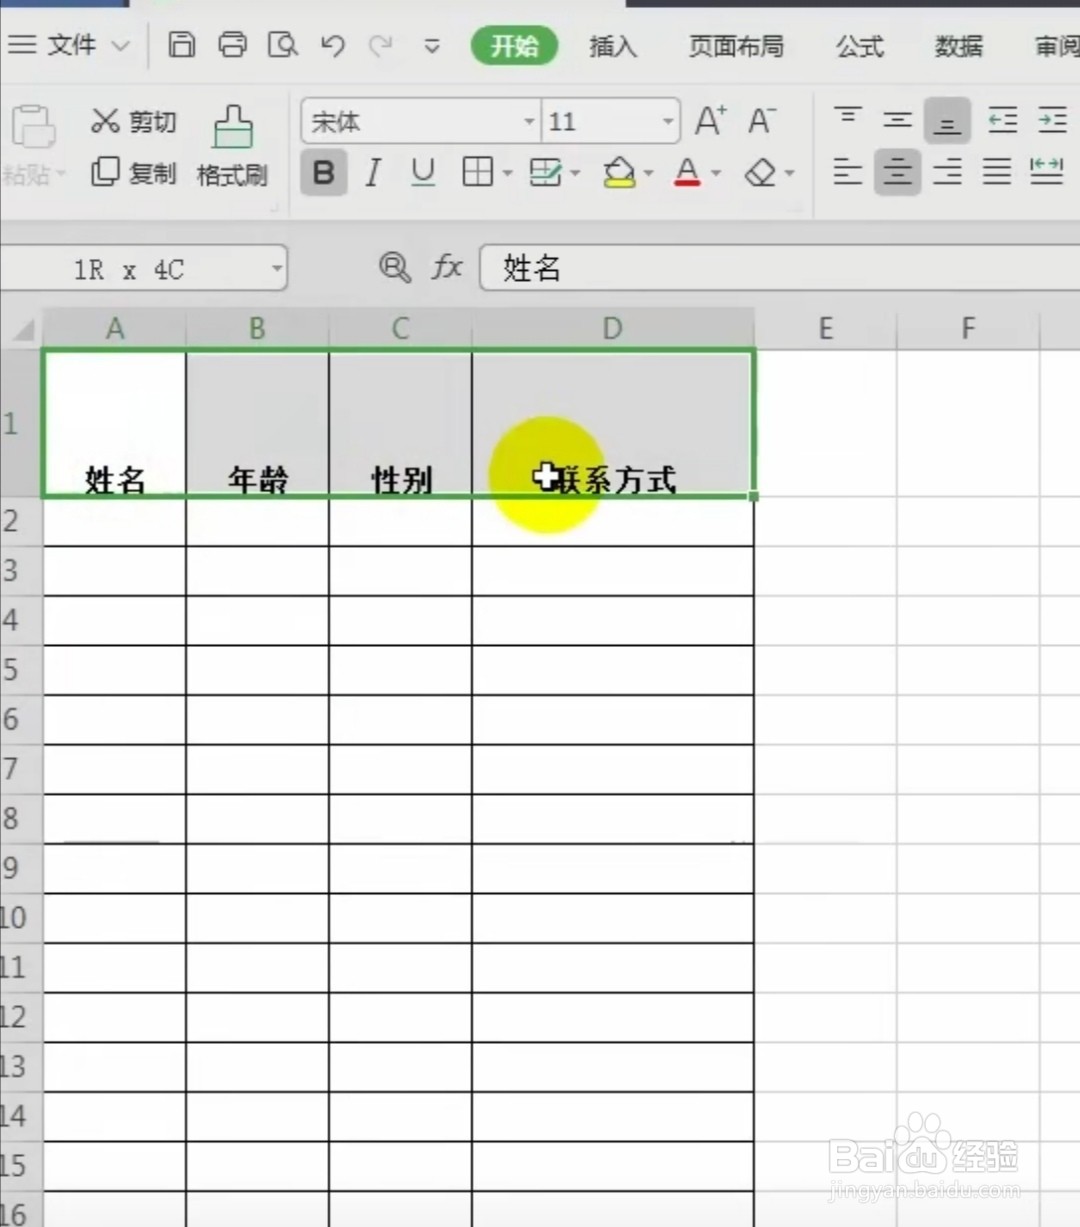Open the font name dropdown
Viewport: 1080px width, 1227px height.
tap(529, 120)
